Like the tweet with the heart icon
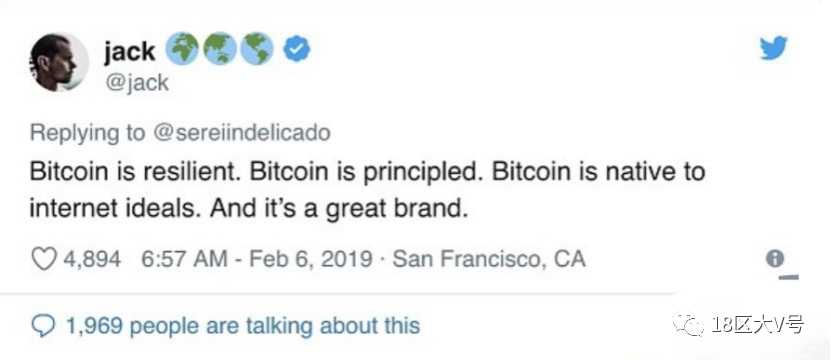831x360 pixels. (44, 259)
